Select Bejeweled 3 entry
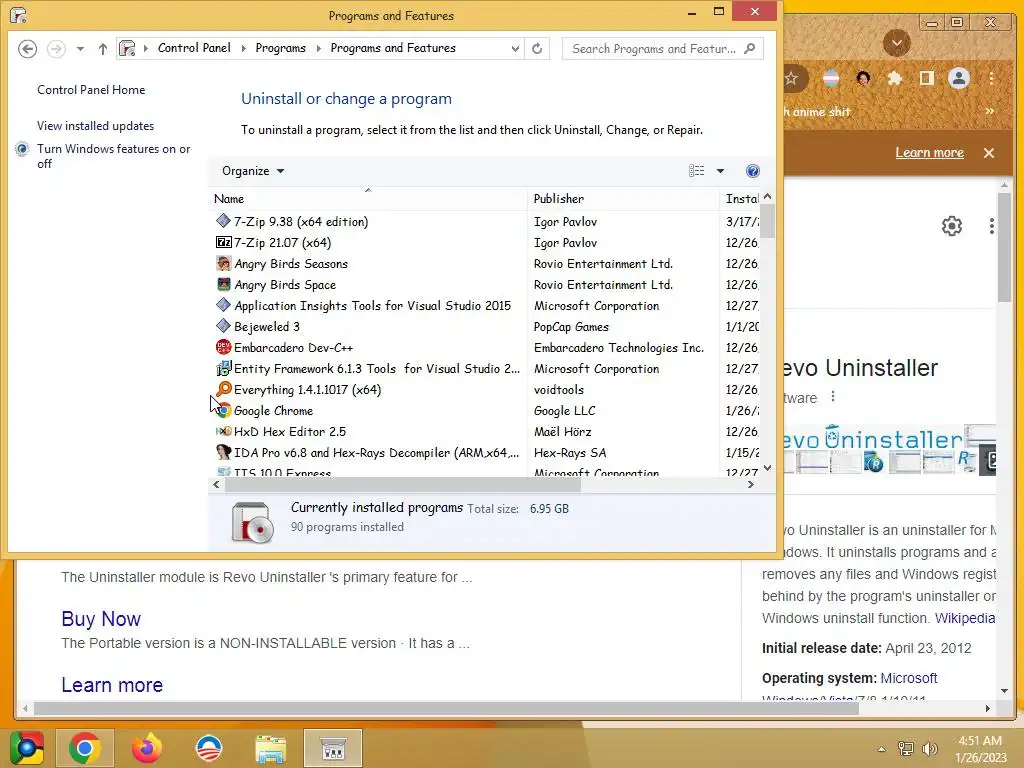 266,327
